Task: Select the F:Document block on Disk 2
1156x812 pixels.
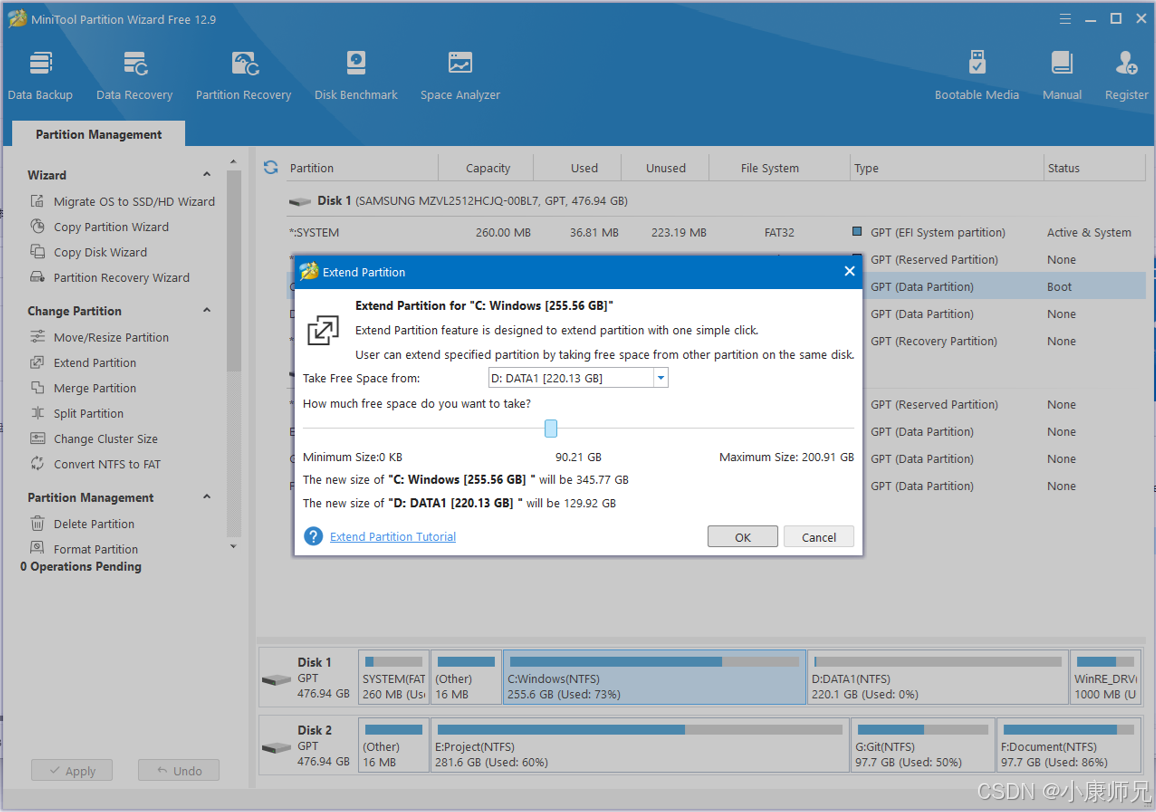Action: click(1068, 745)
